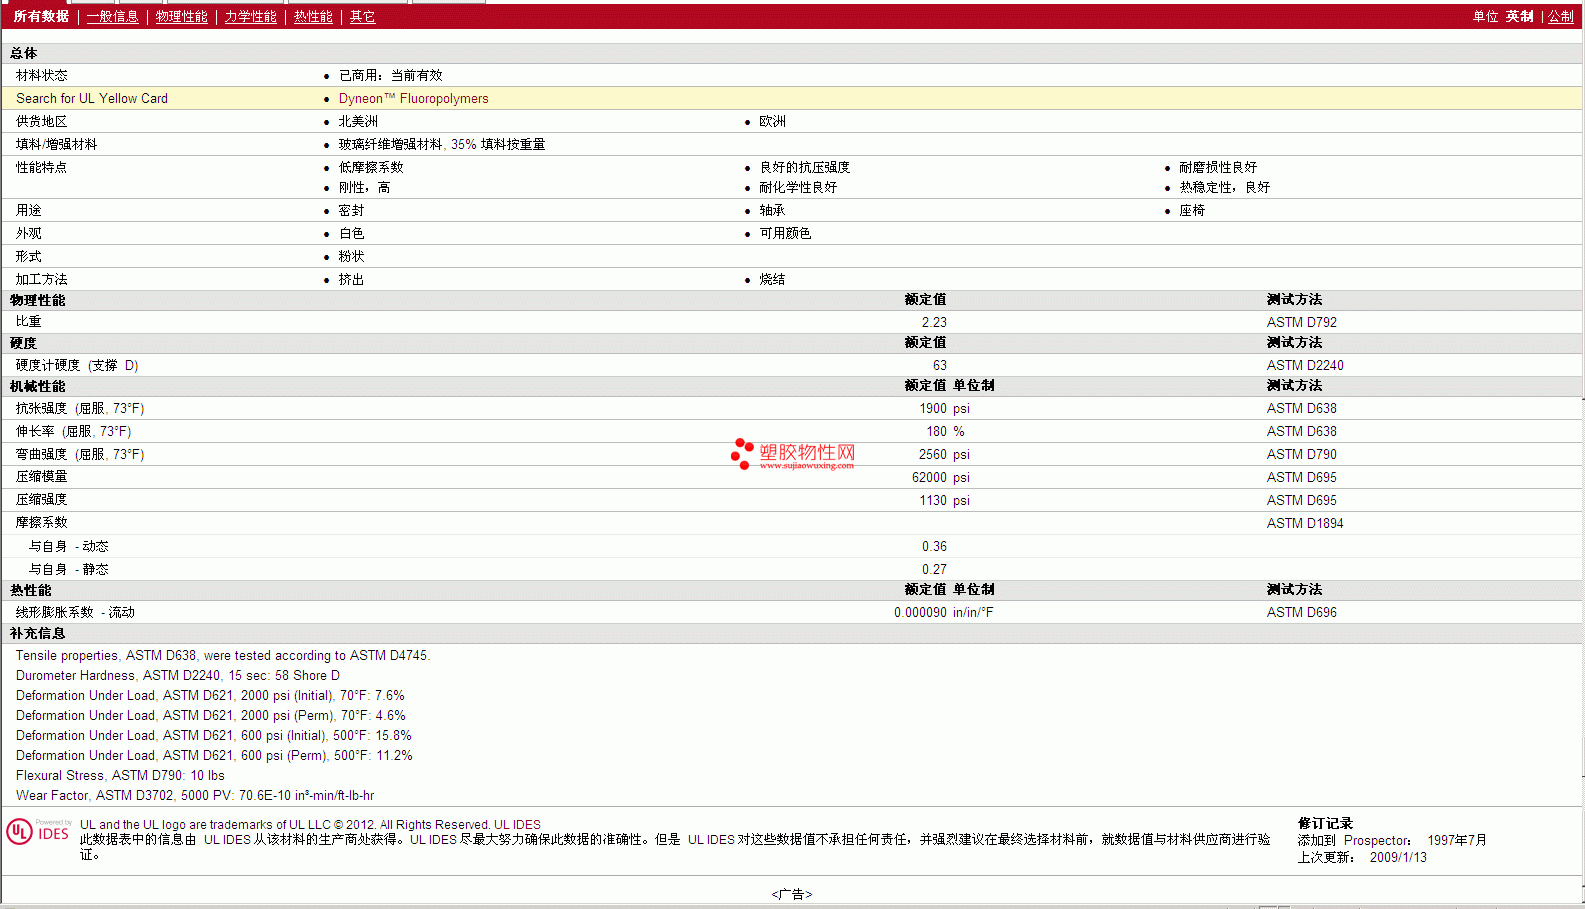Open the Dyneon Fluoropolymers link
The width and height of the screenshot is (1585, 909).
pos(414,99)
